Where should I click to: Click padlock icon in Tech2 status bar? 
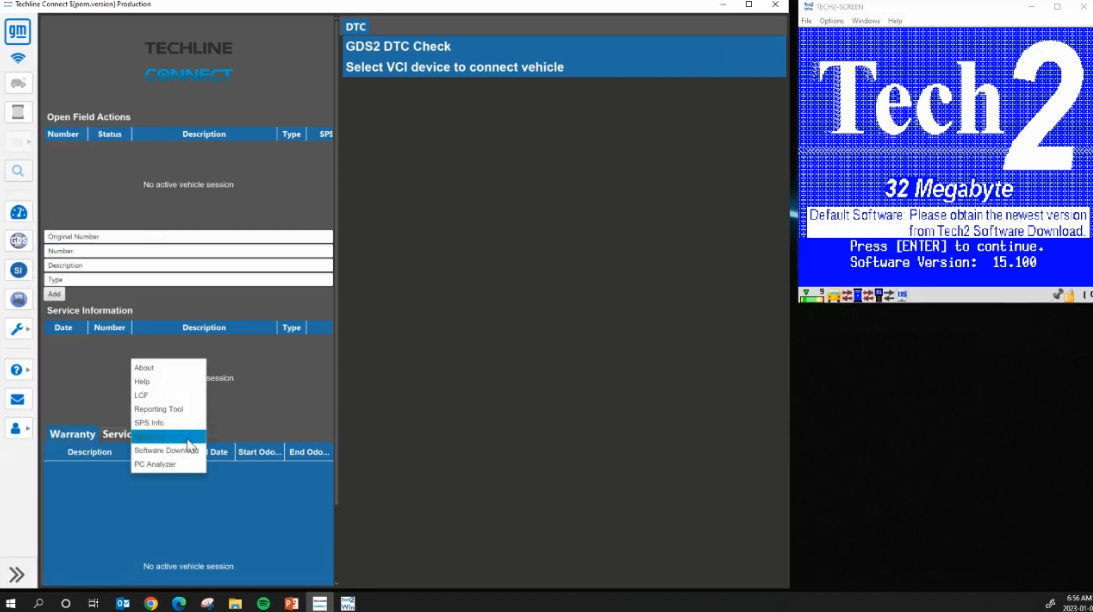(1069, 296)
